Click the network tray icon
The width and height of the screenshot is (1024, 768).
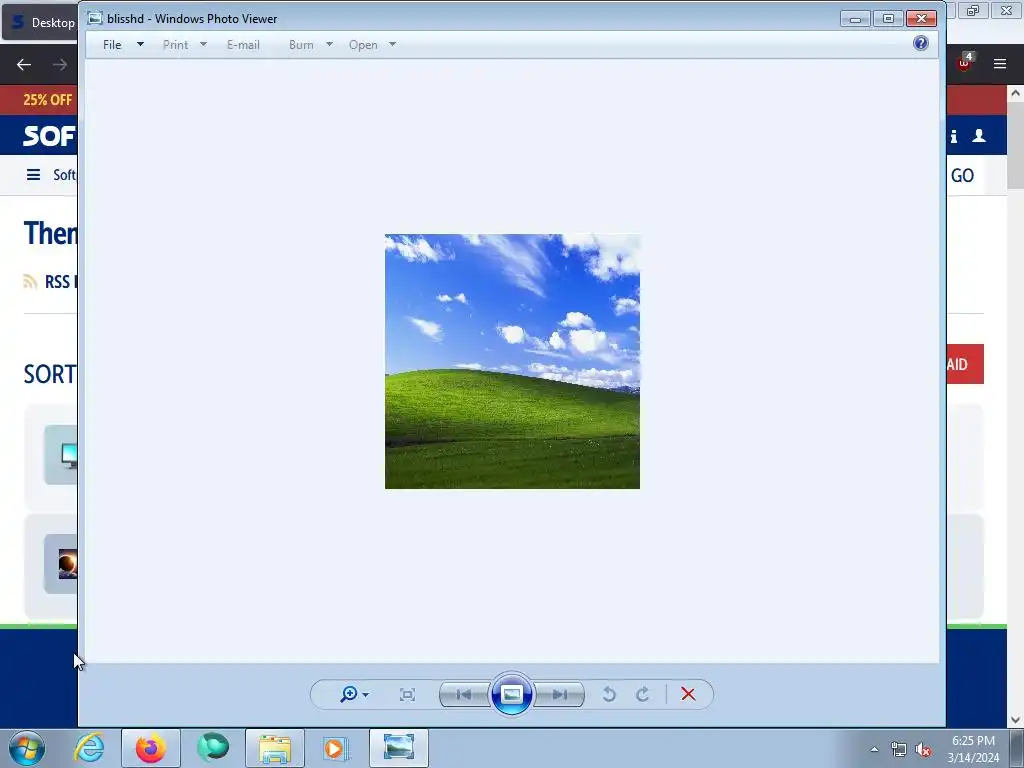pos(899,750)
